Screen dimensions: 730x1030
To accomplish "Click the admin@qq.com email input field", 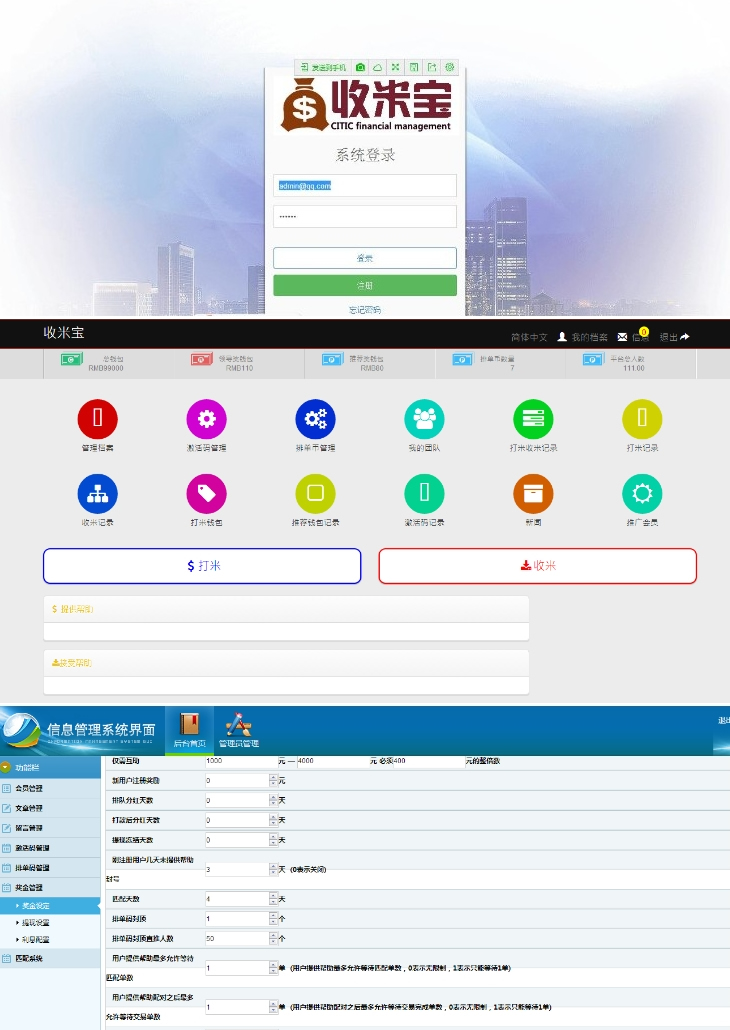I will pyautogui.click(x=365, y=186).
